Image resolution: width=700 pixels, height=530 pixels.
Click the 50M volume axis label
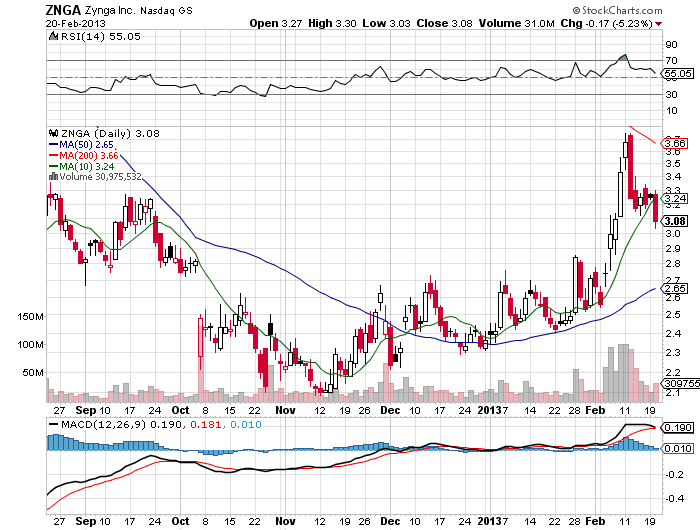point(33,372)
